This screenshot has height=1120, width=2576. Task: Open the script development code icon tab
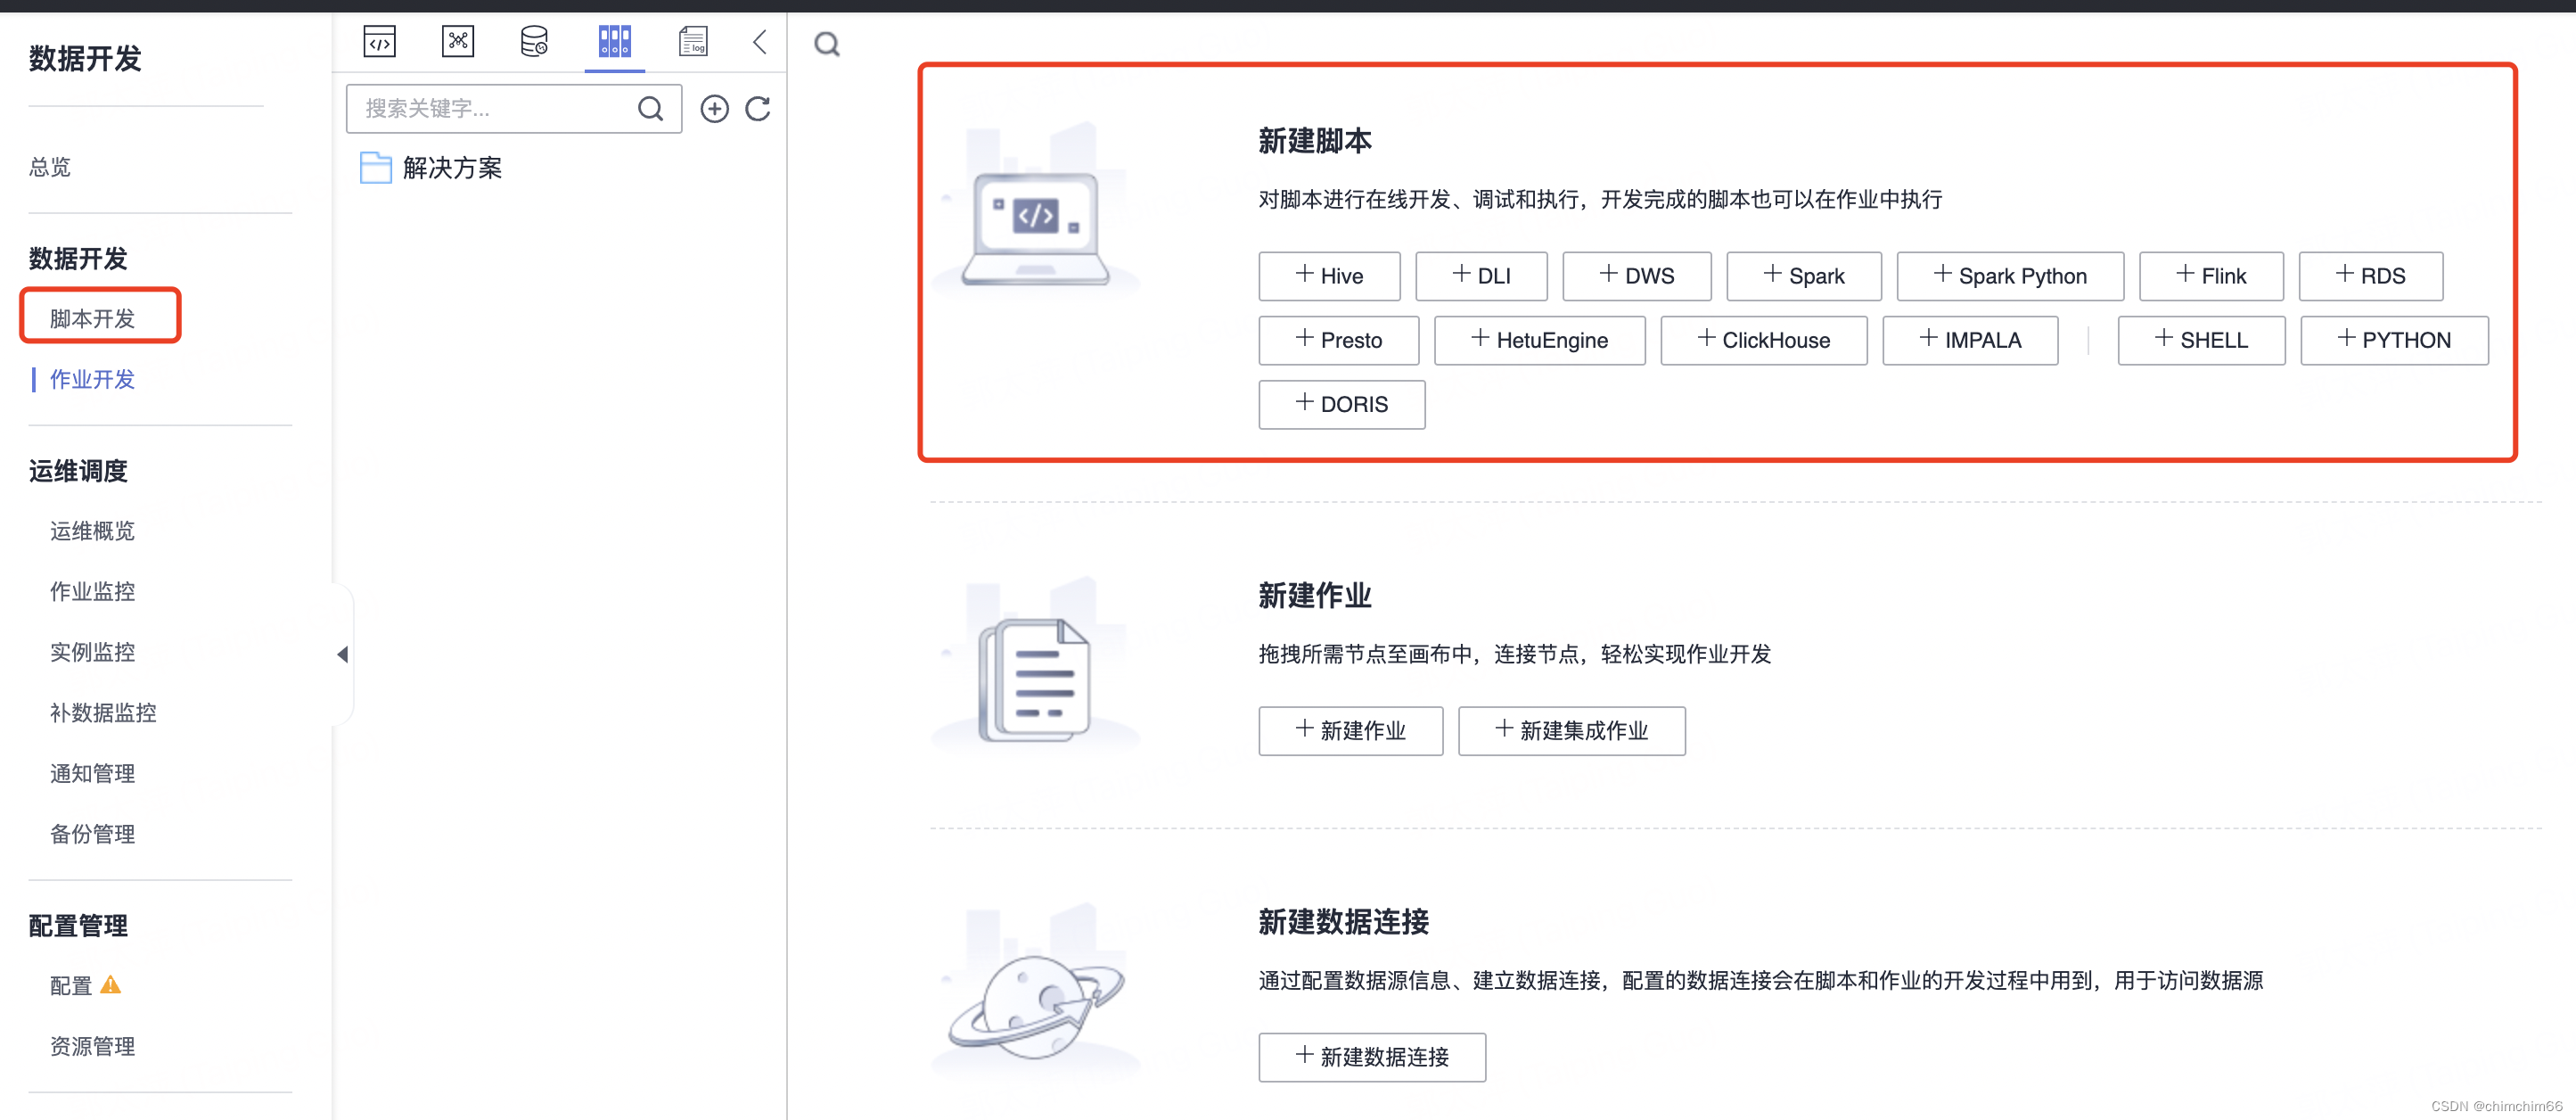[x=379, y=42]
